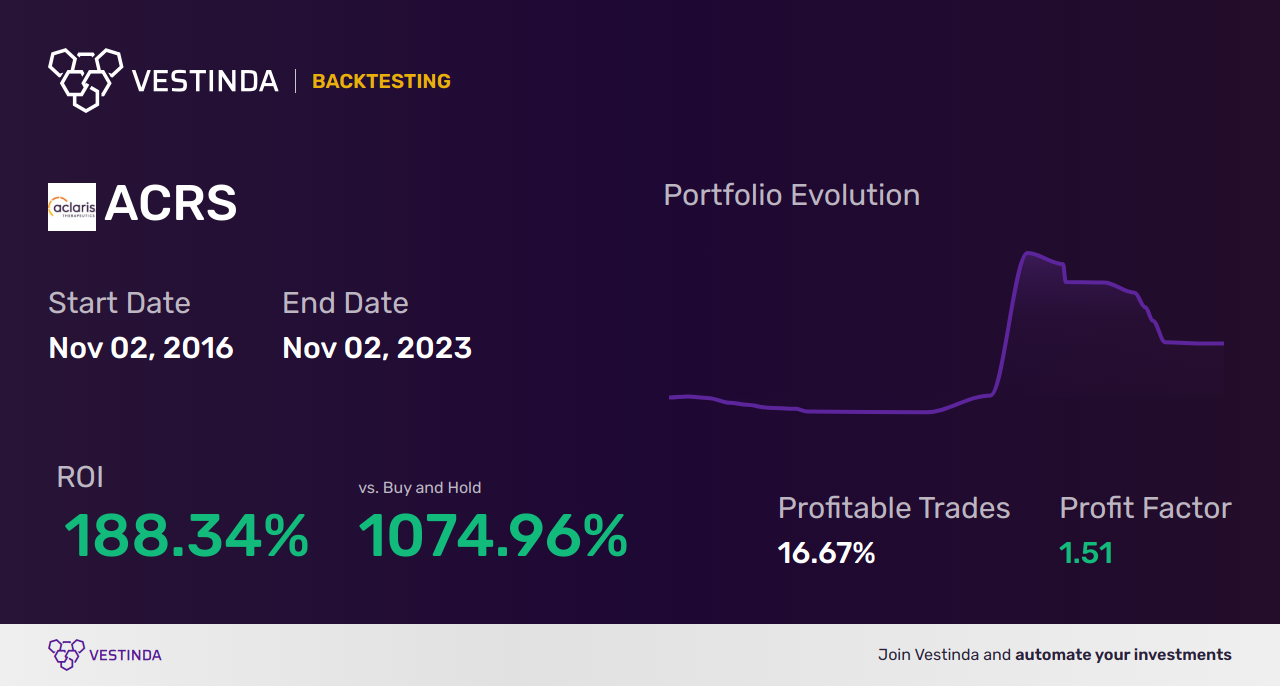1280x686 pixels.
Task: Click the End Date label
Action: coord(345,302)
